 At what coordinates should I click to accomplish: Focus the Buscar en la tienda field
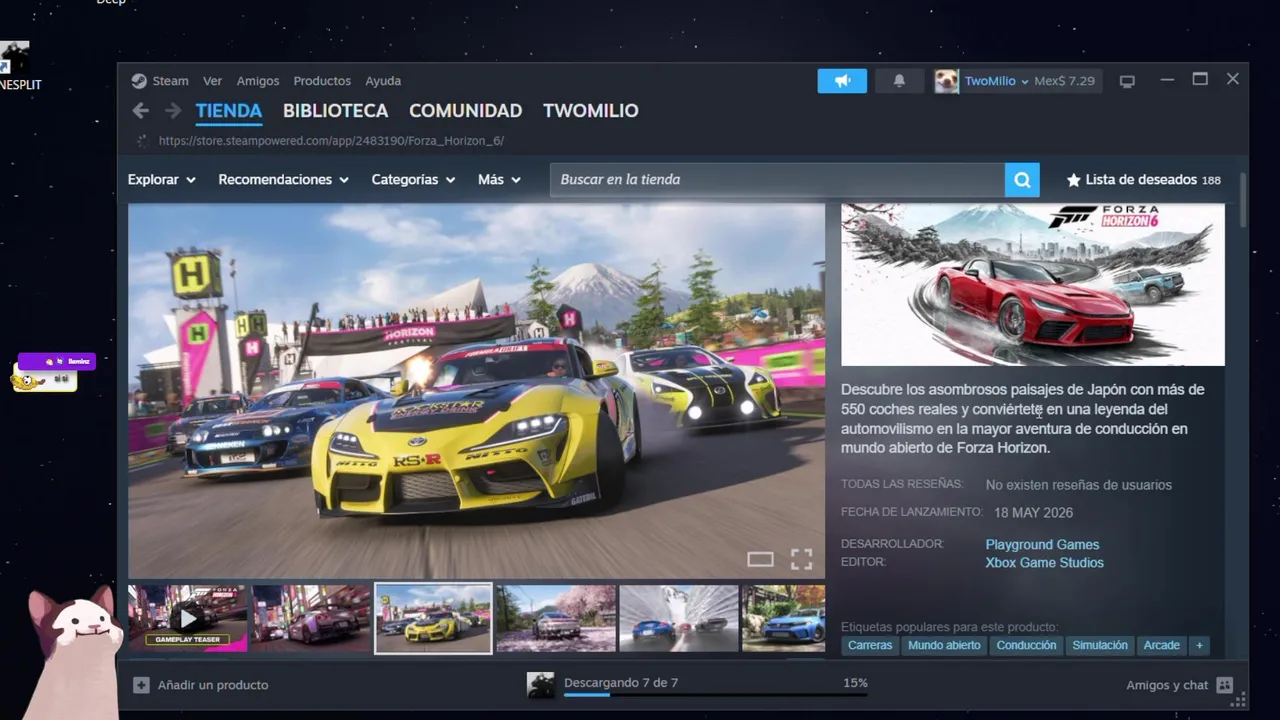(x=777, y=180)
